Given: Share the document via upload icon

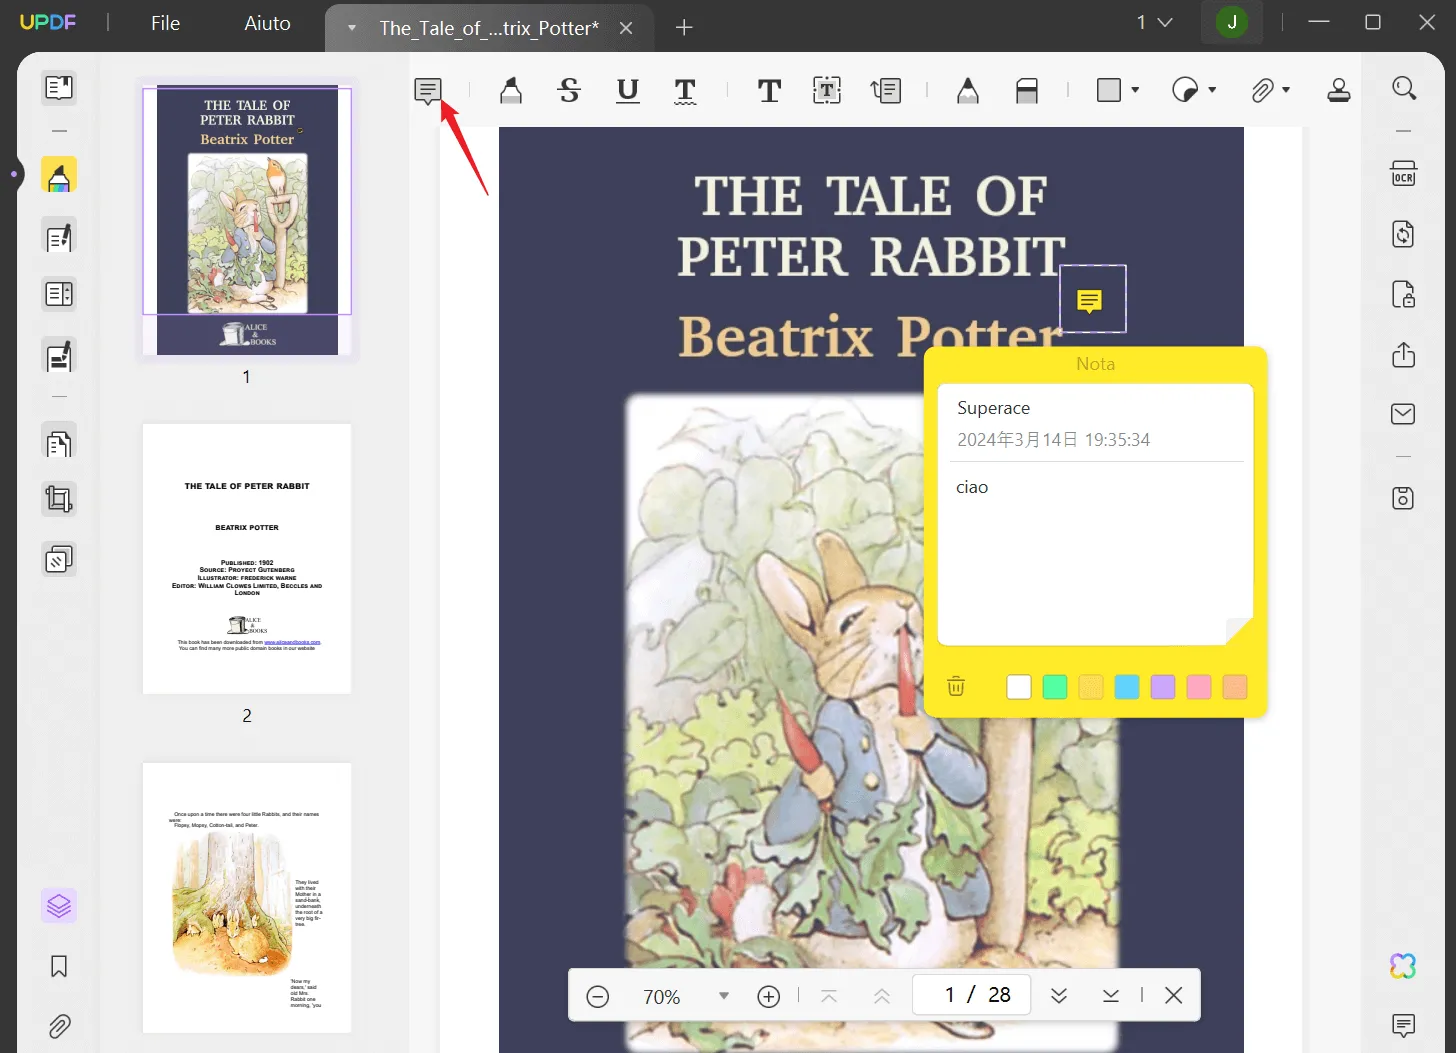Looking at the screenshot, I should coord(1404,355).
